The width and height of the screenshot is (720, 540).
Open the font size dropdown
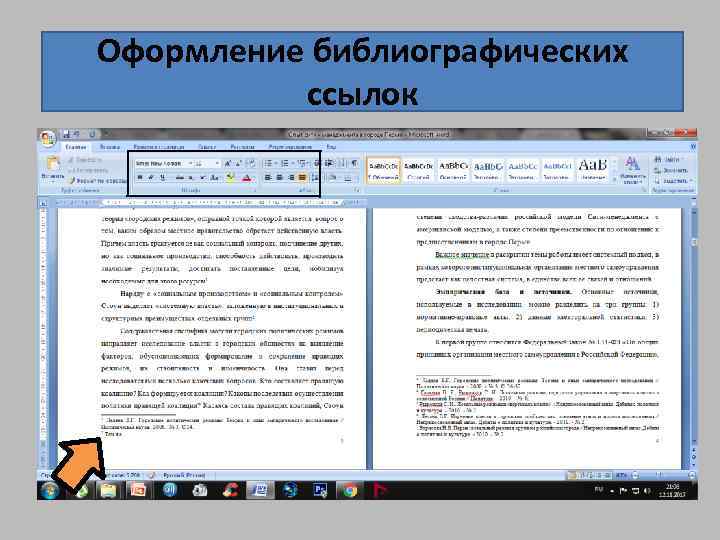pos(217,163)
